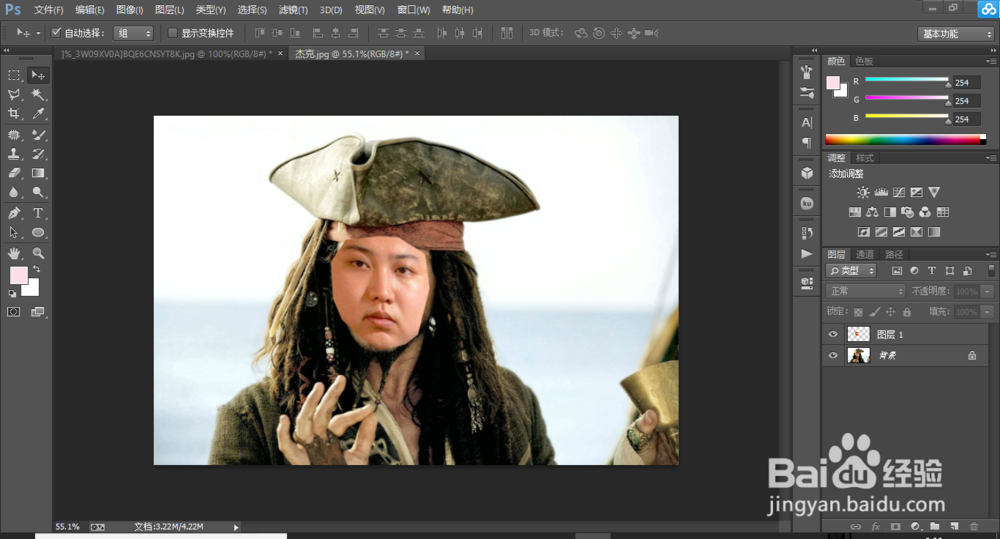1000x539 pixels.
Task: Open Move tool preset picker arrow
Action: (38, 33)
